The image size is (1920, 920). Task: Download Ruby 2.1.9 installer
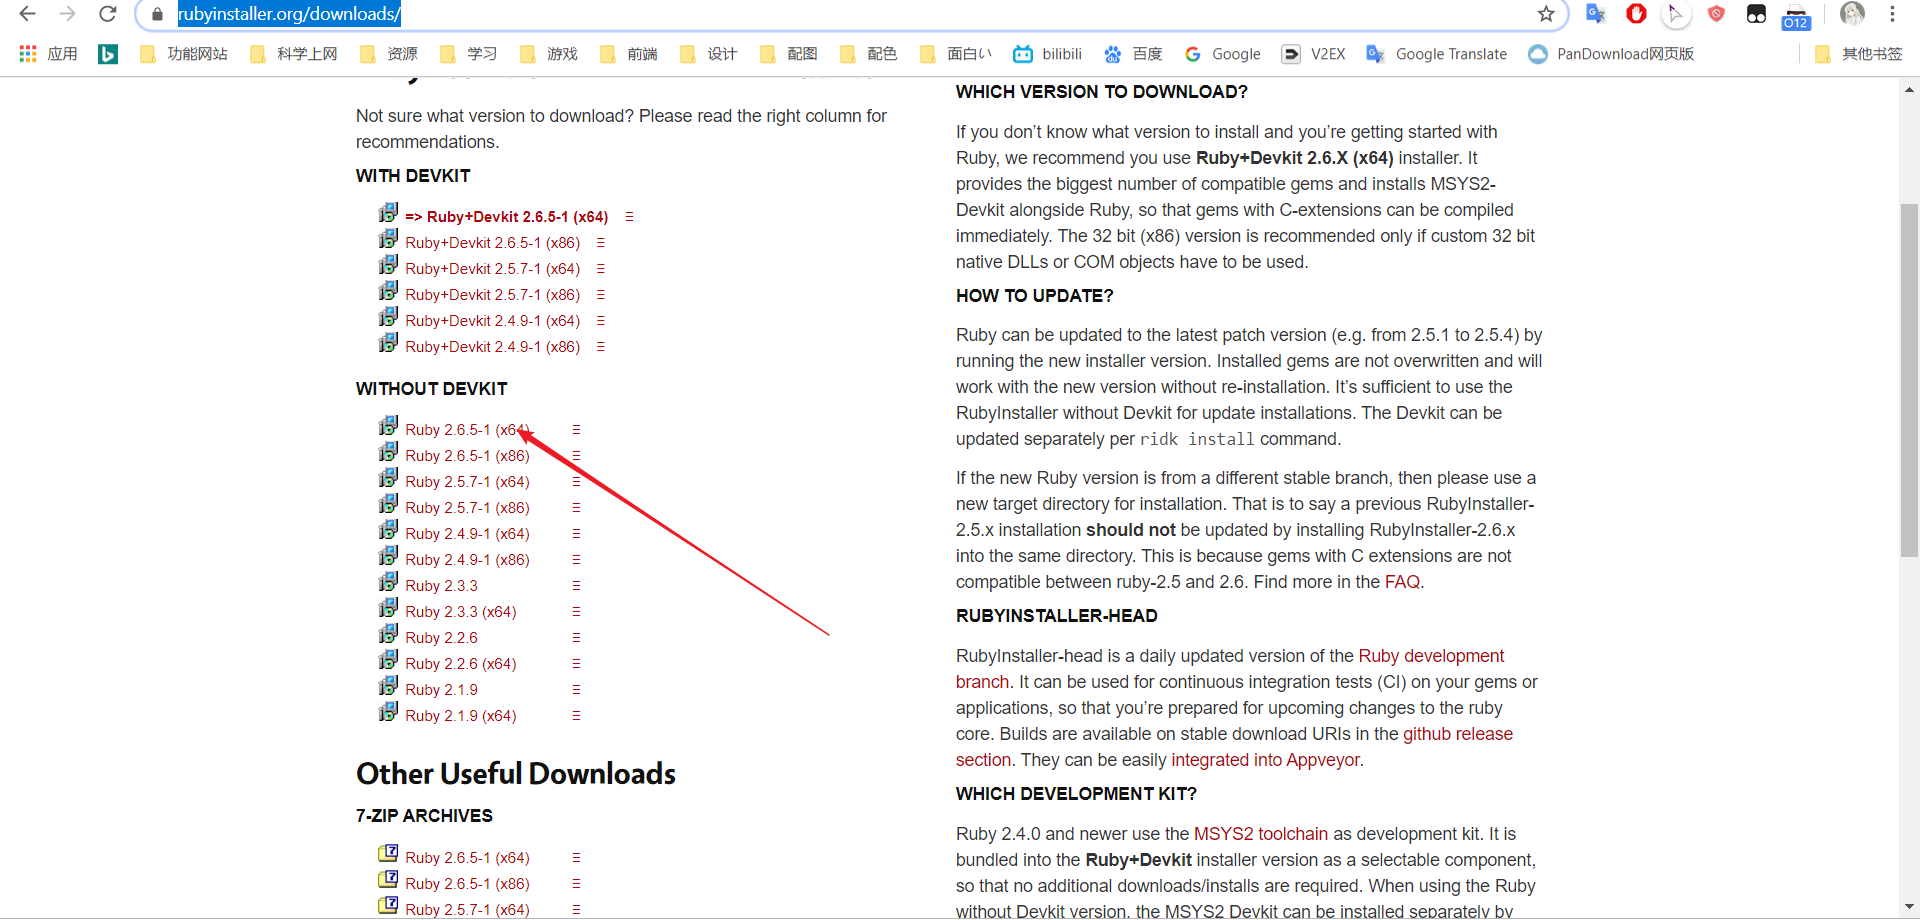(442, 690)
